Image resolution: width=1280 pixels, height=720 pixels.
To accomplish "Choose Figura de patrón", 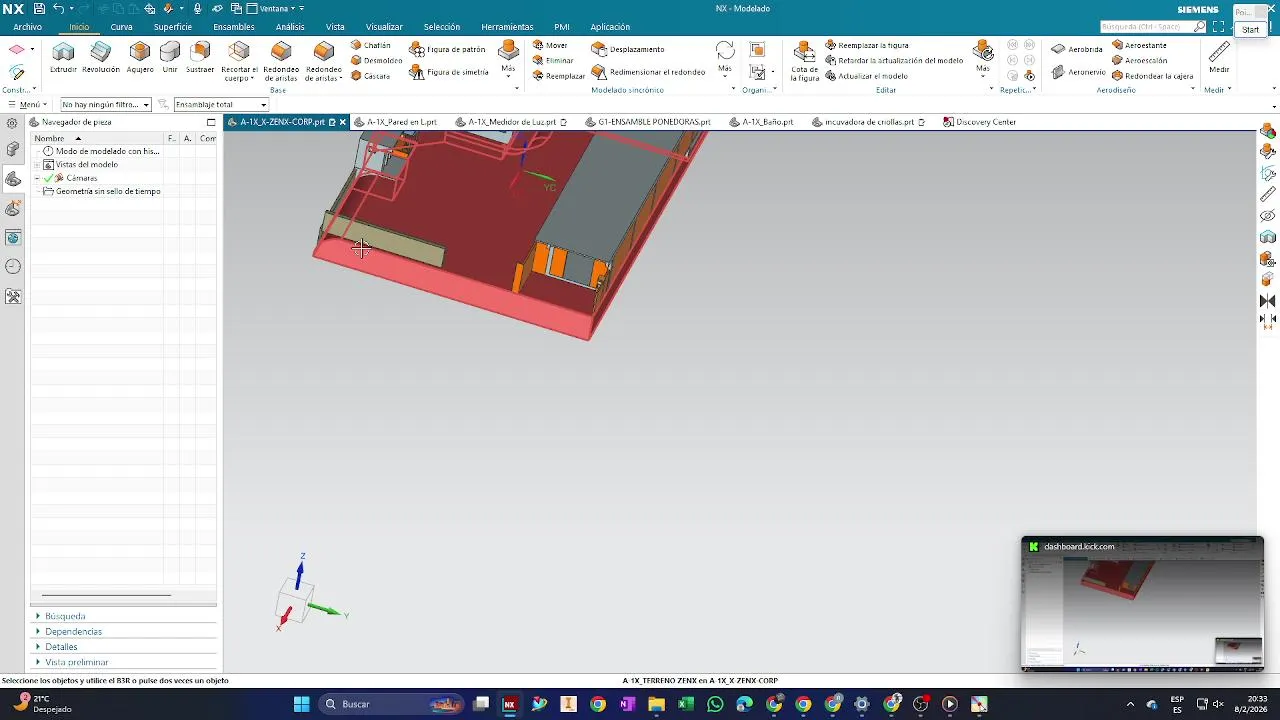I will pos(447,49).
